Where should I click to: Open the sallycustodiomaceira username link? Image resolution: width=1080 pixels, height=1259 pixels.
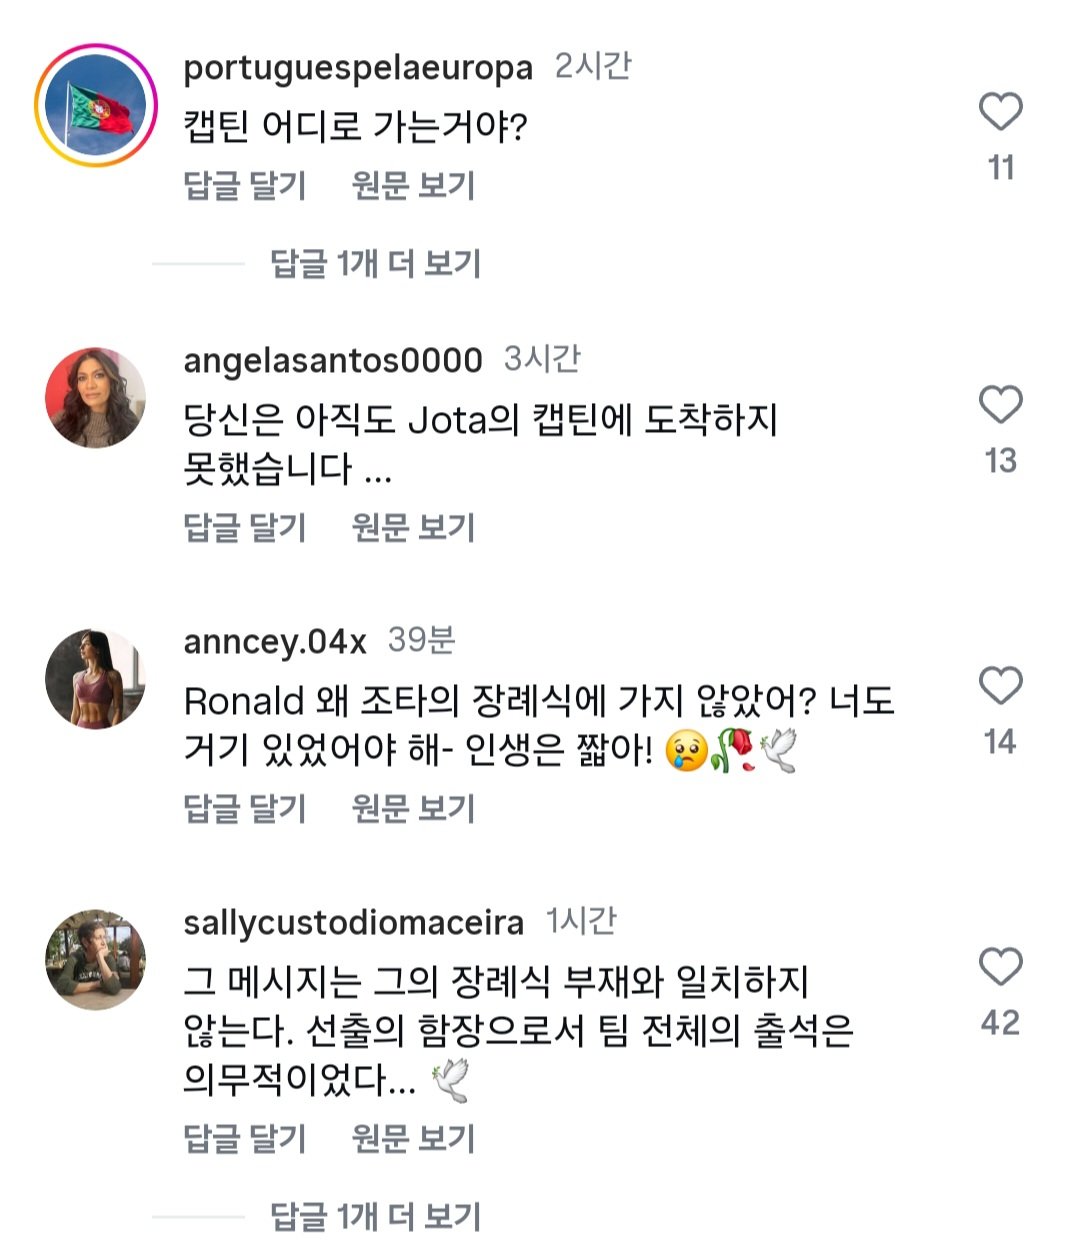pos(353,923)
